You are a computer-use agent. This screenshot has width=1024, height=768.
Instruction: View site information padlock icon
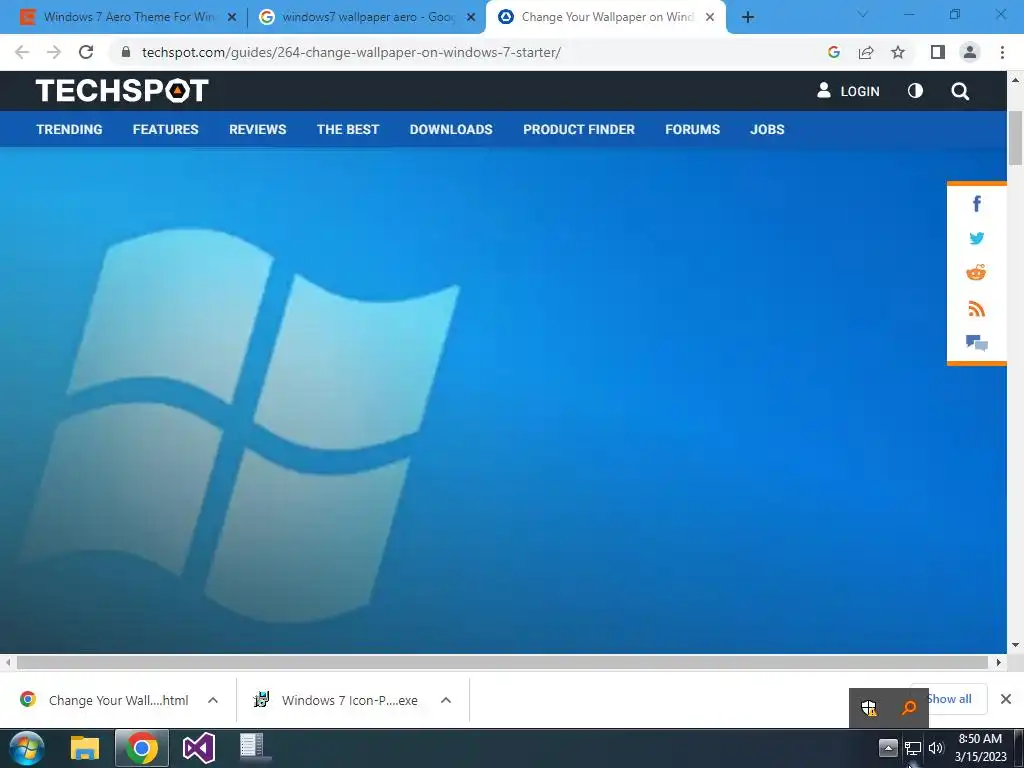[126, 52]
